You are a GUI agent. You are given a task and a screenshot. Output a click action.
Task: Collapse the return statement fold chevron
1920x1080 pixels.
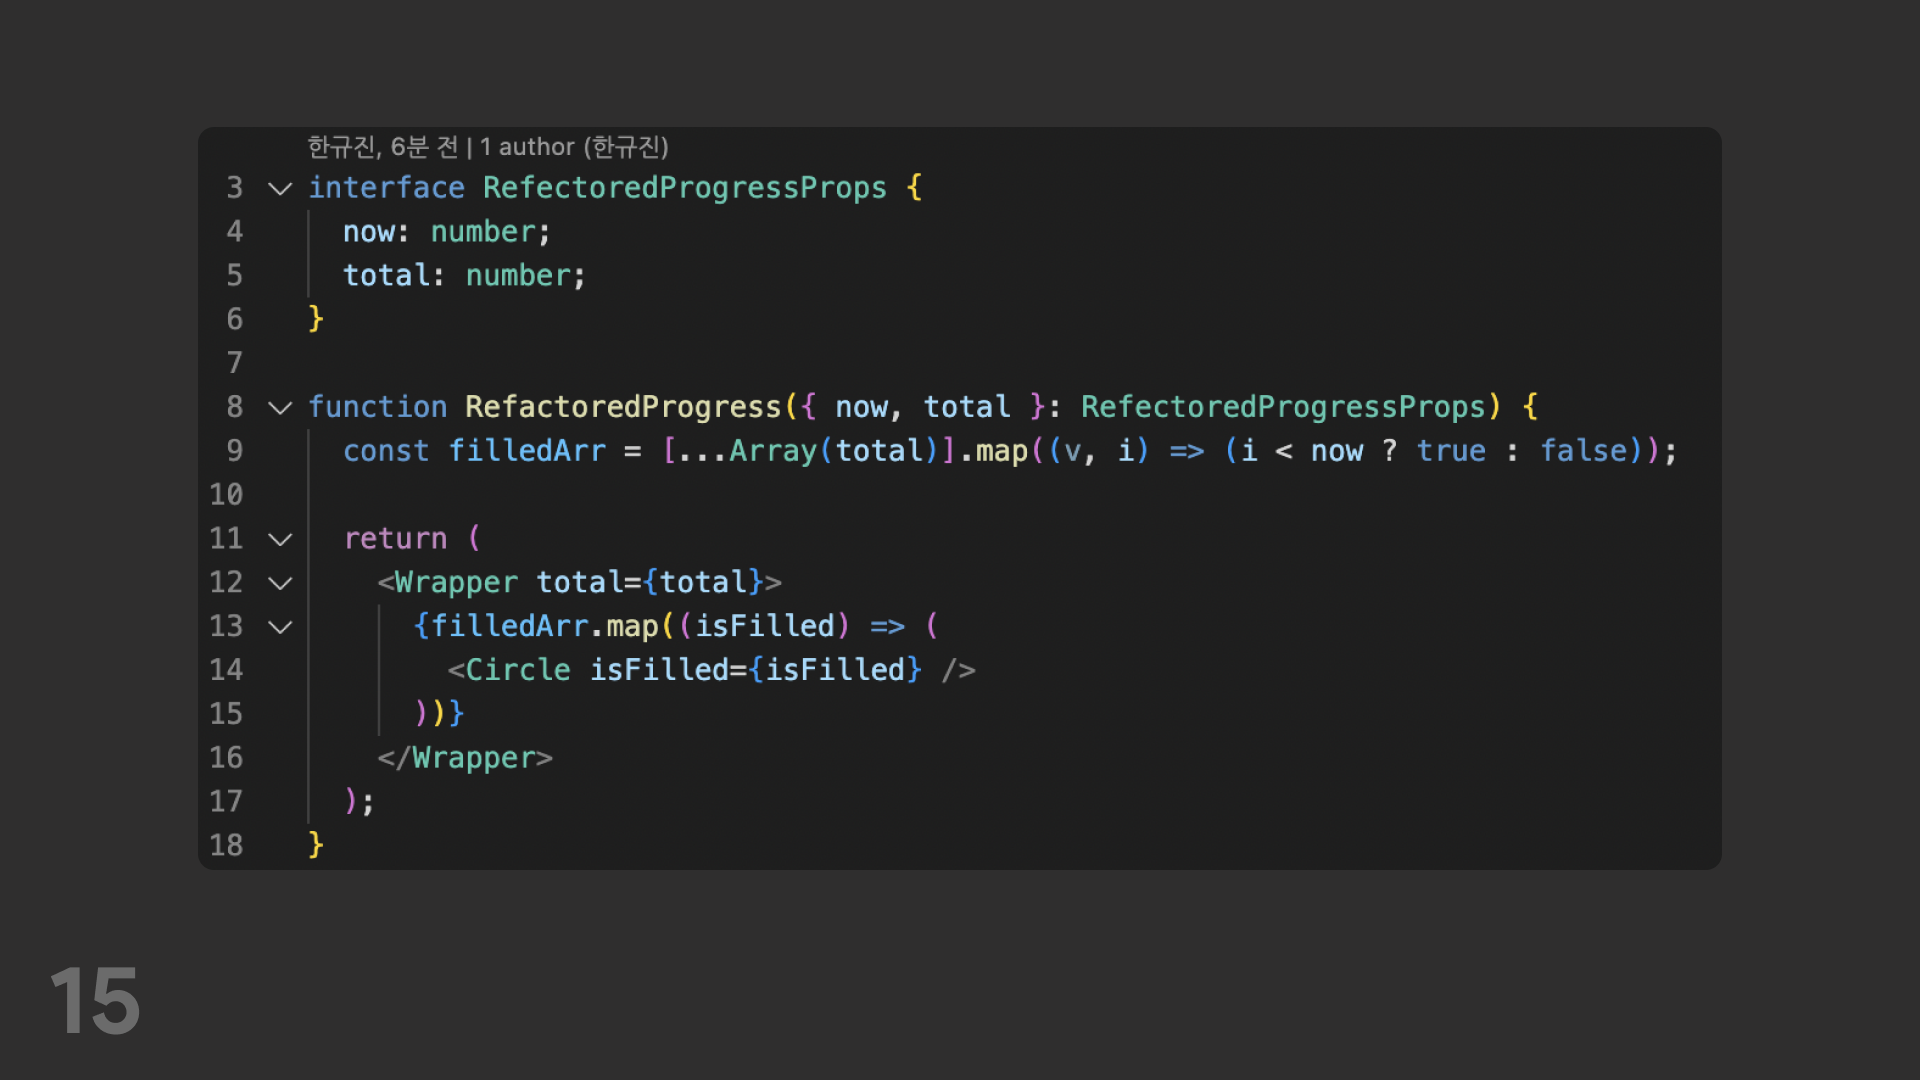pos(280,539)
